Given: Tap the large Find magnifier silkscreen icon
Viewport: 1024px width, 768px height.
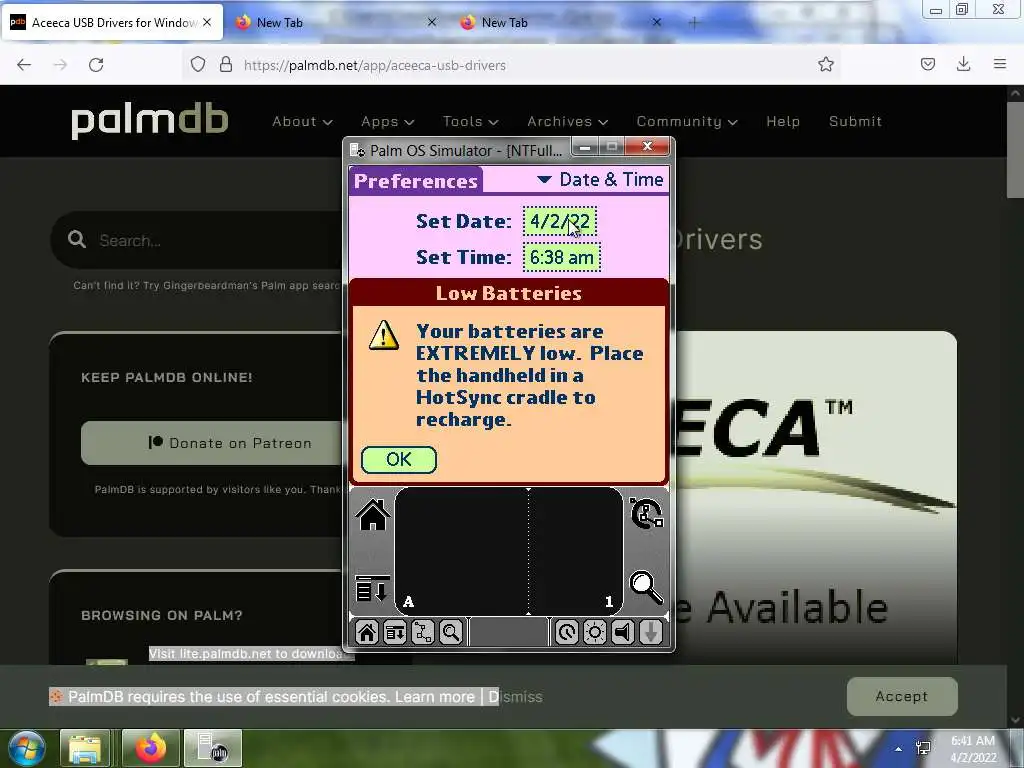Looking at the screenshot, I should (x=646, y=588).
